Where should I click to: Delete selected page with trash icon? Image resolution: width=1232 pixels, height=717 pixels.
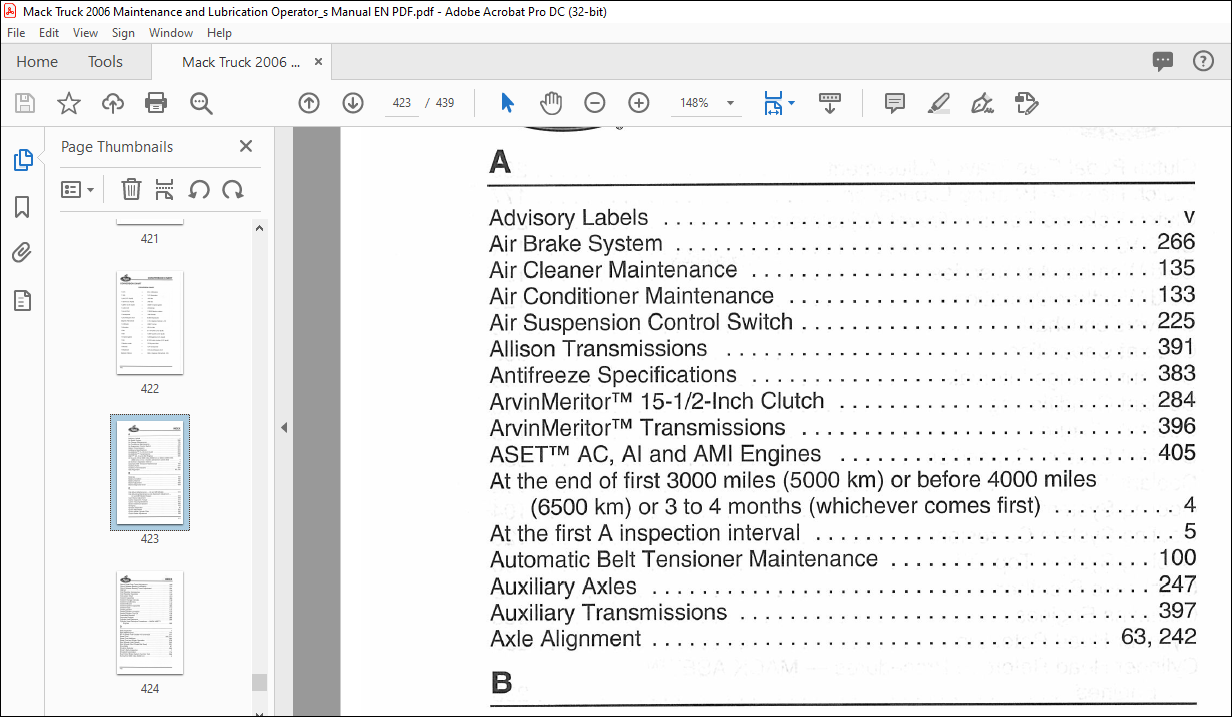(131, 189)
